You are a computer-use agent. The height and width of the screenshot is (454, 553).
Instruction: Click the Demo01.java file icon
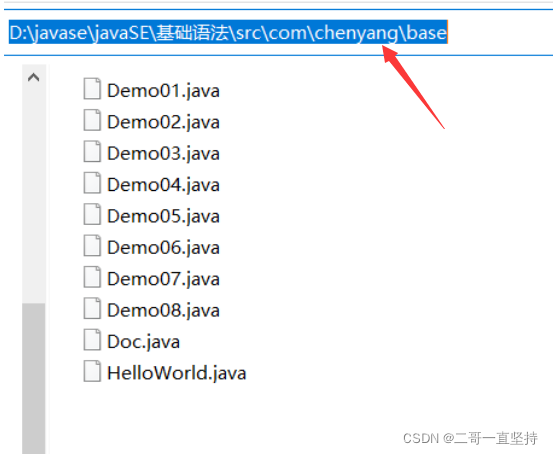pyautogui.click(x=92, y=89)
